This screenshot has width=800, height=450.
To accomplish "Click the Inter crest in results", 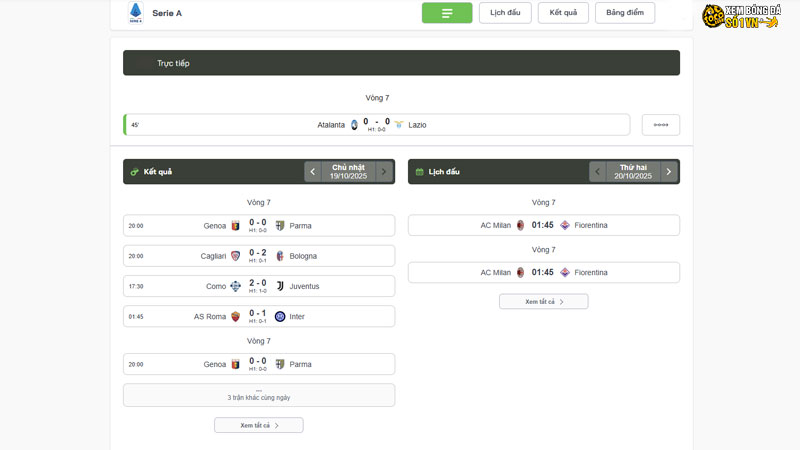I will coord(280,316).
